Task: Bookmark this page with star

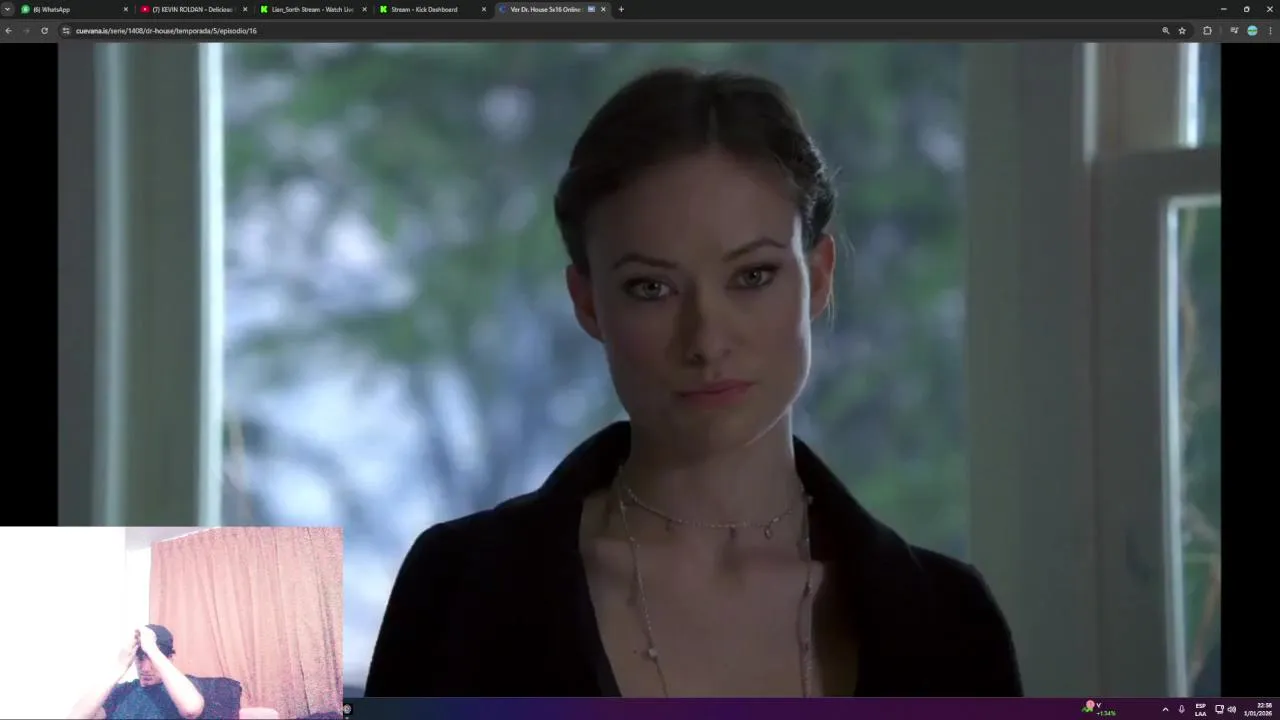Action: pyautogui.click(x=1182, y=31)
